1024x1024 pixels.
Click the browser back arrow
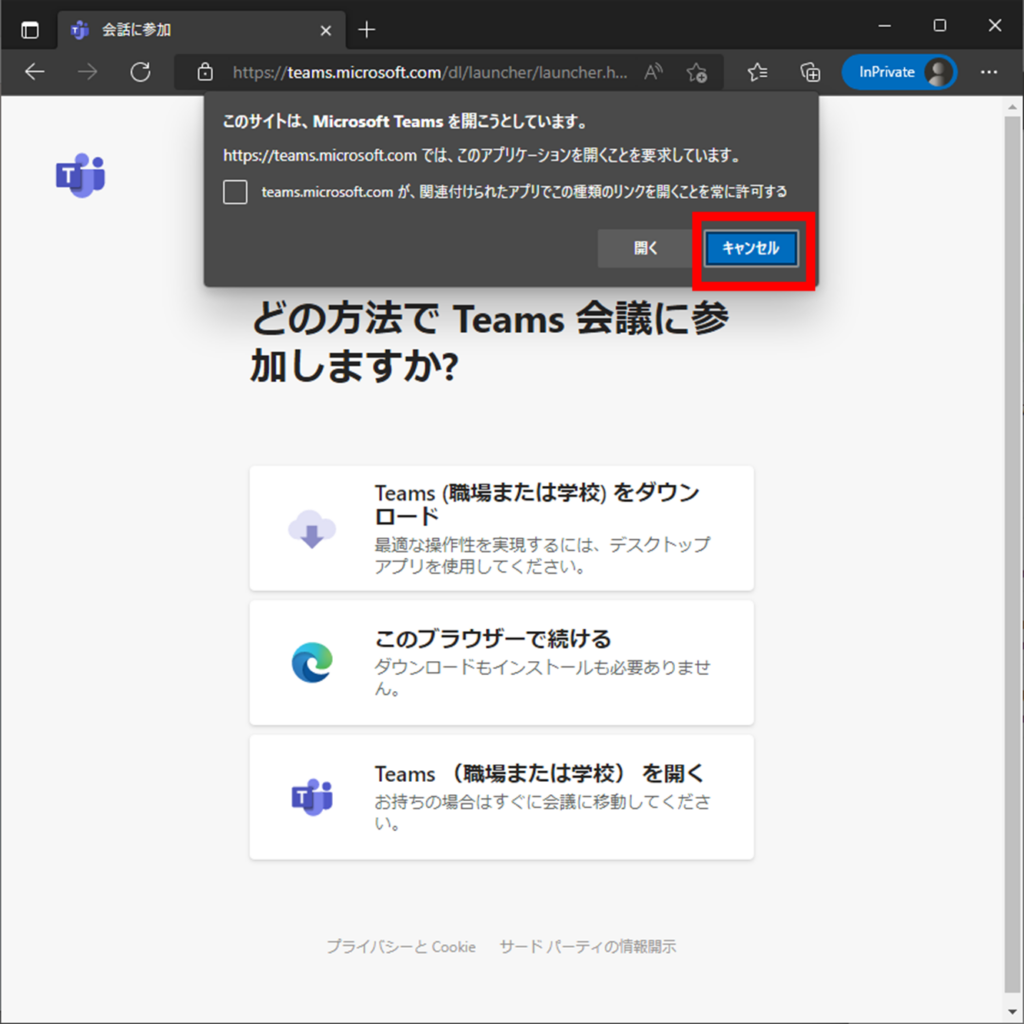pyautogui.click(x=35, y=72)
